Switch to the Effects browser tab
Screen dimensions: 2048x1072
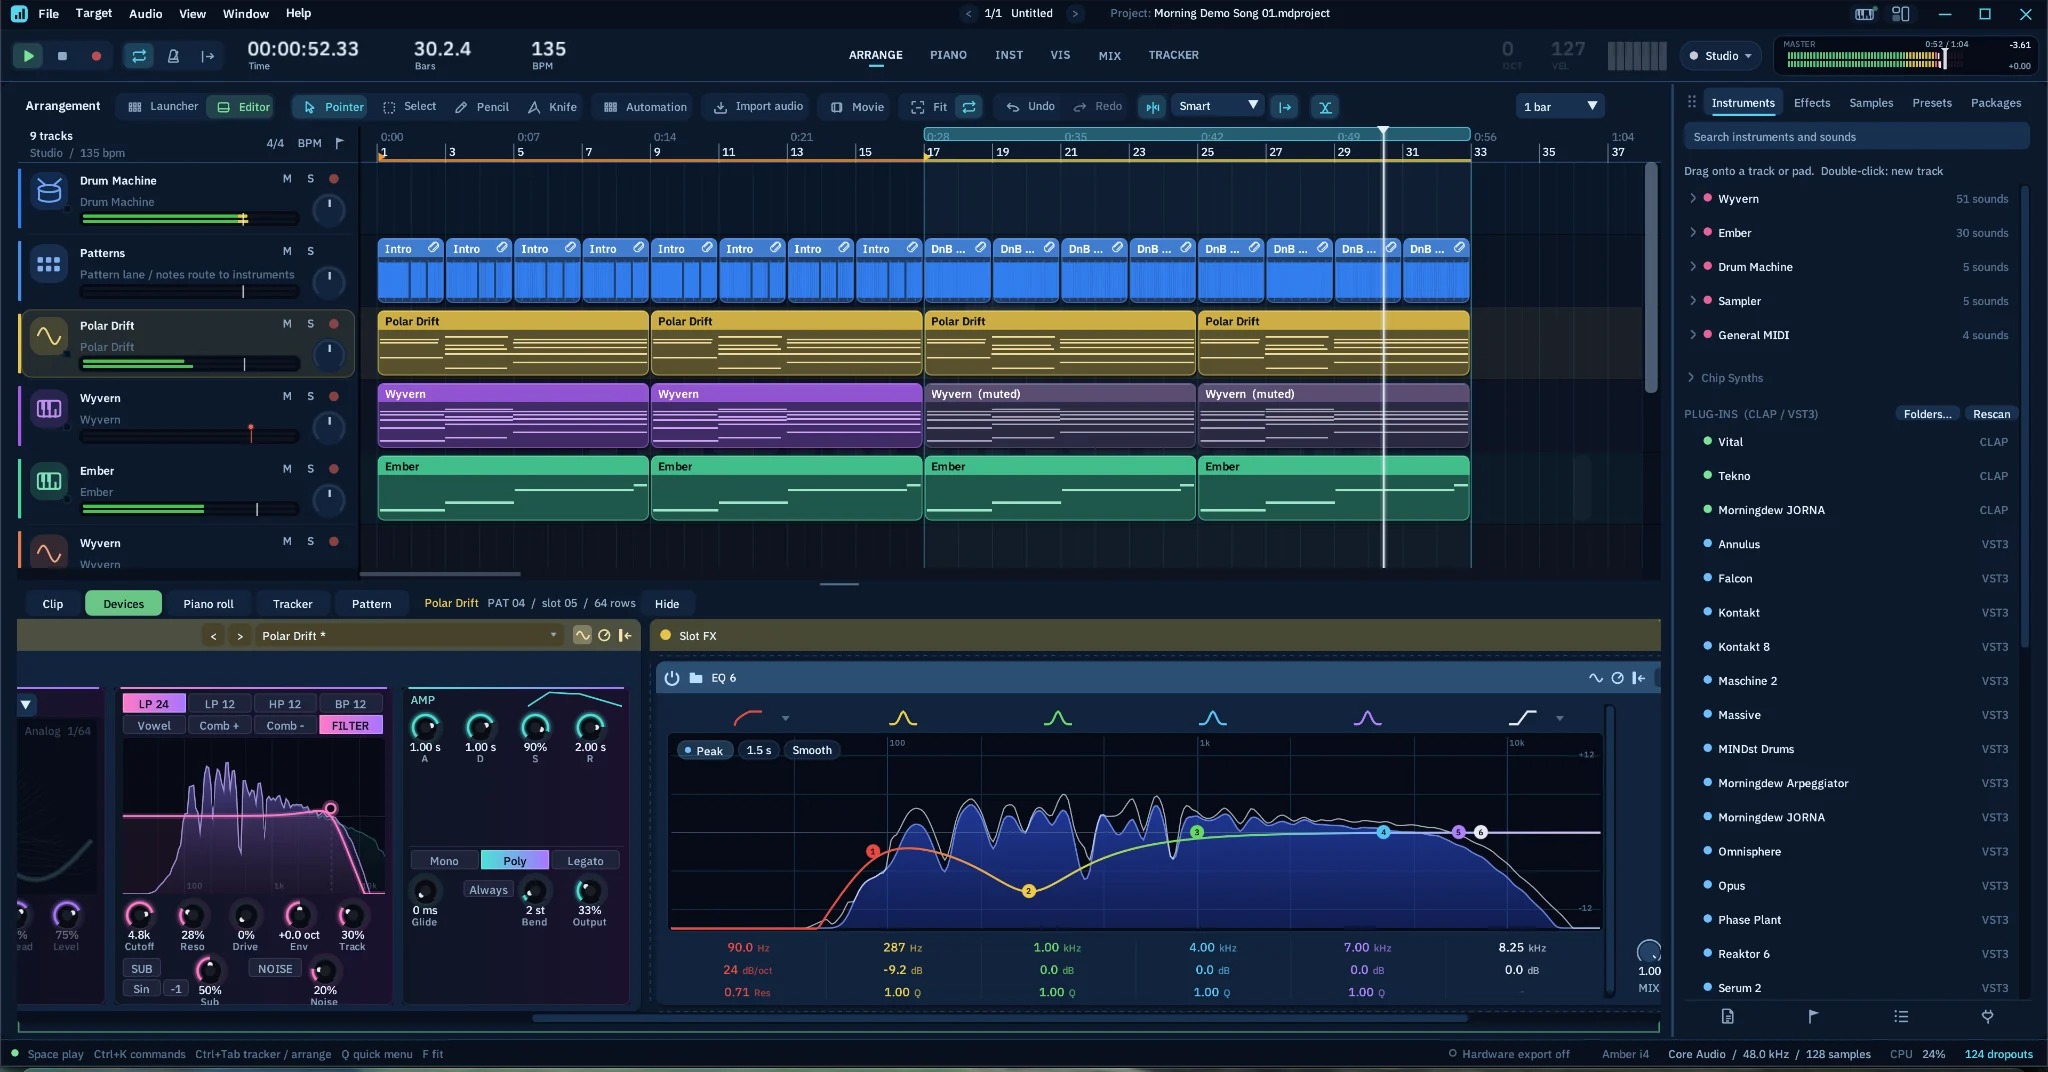click(1812, 103)
